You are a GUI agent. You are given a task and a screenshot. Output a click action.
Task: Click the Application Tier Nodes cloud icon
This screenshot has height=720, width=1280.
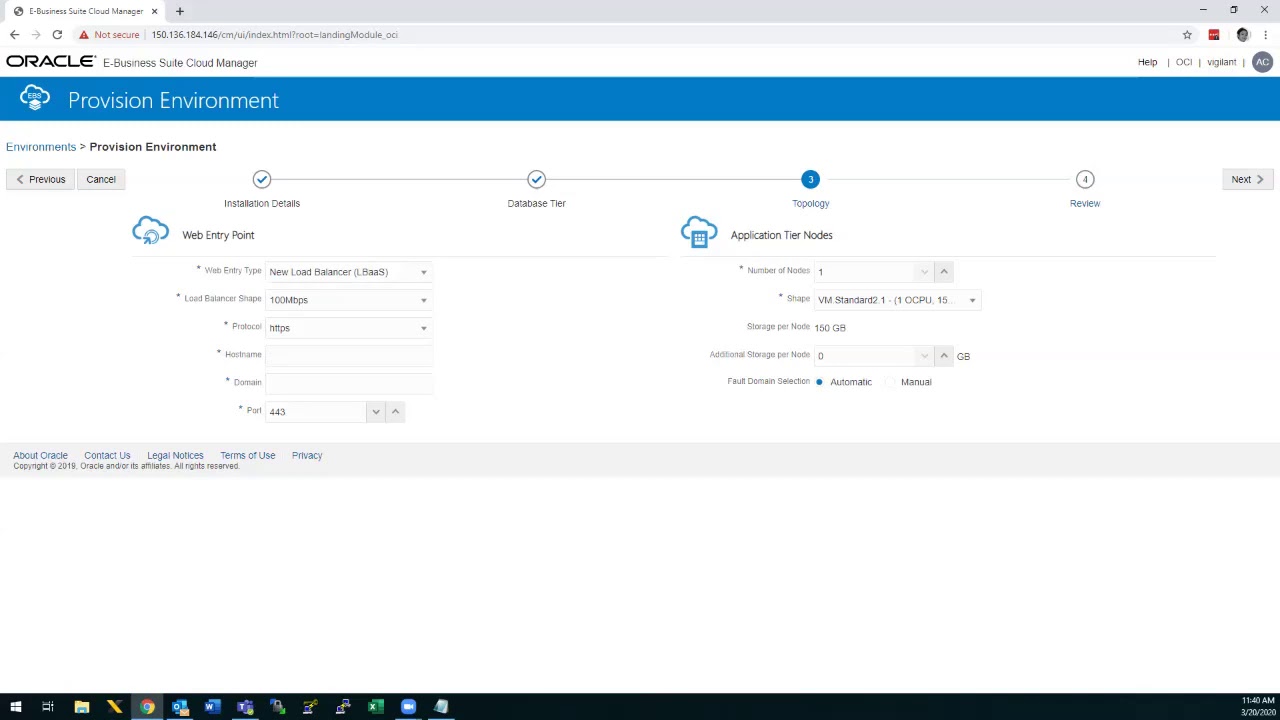pyautogui.click(x=699, y=232)
